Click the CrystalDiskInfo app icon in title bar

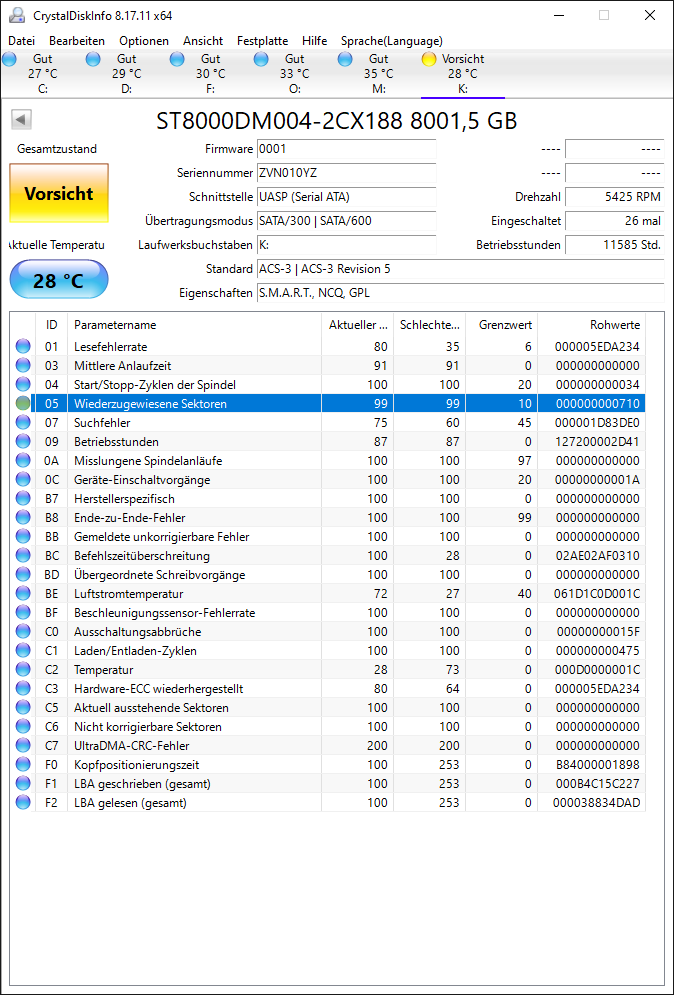point(18,15)
